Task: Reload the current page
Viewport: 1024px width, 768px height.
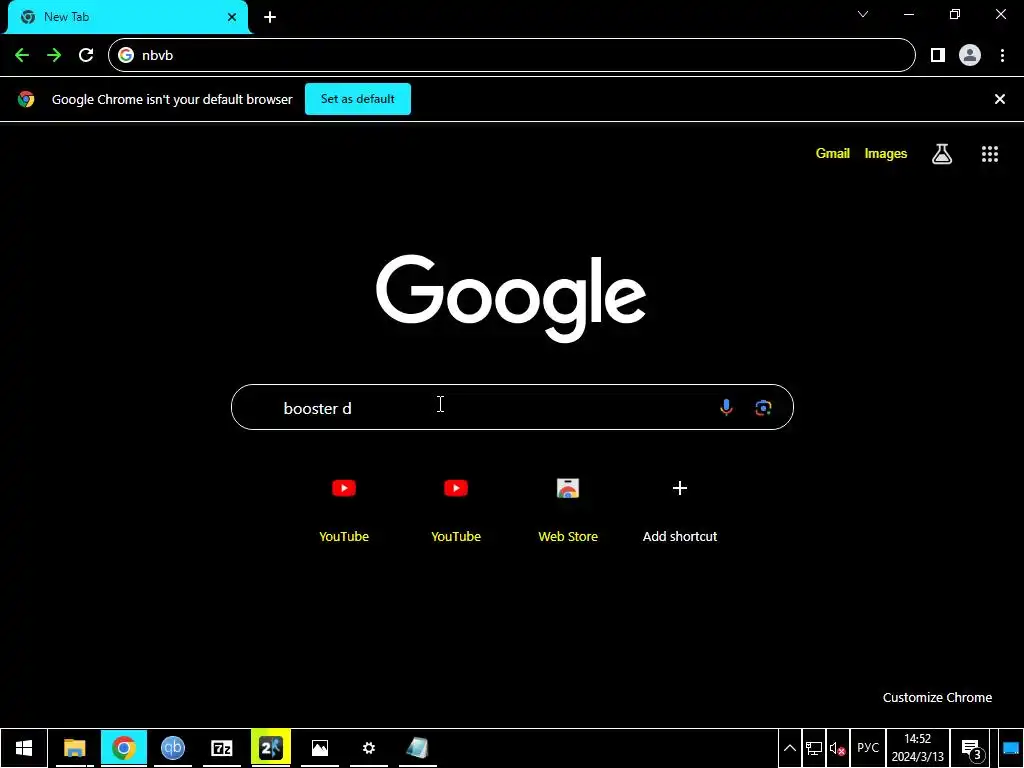Action: point(86,56)
